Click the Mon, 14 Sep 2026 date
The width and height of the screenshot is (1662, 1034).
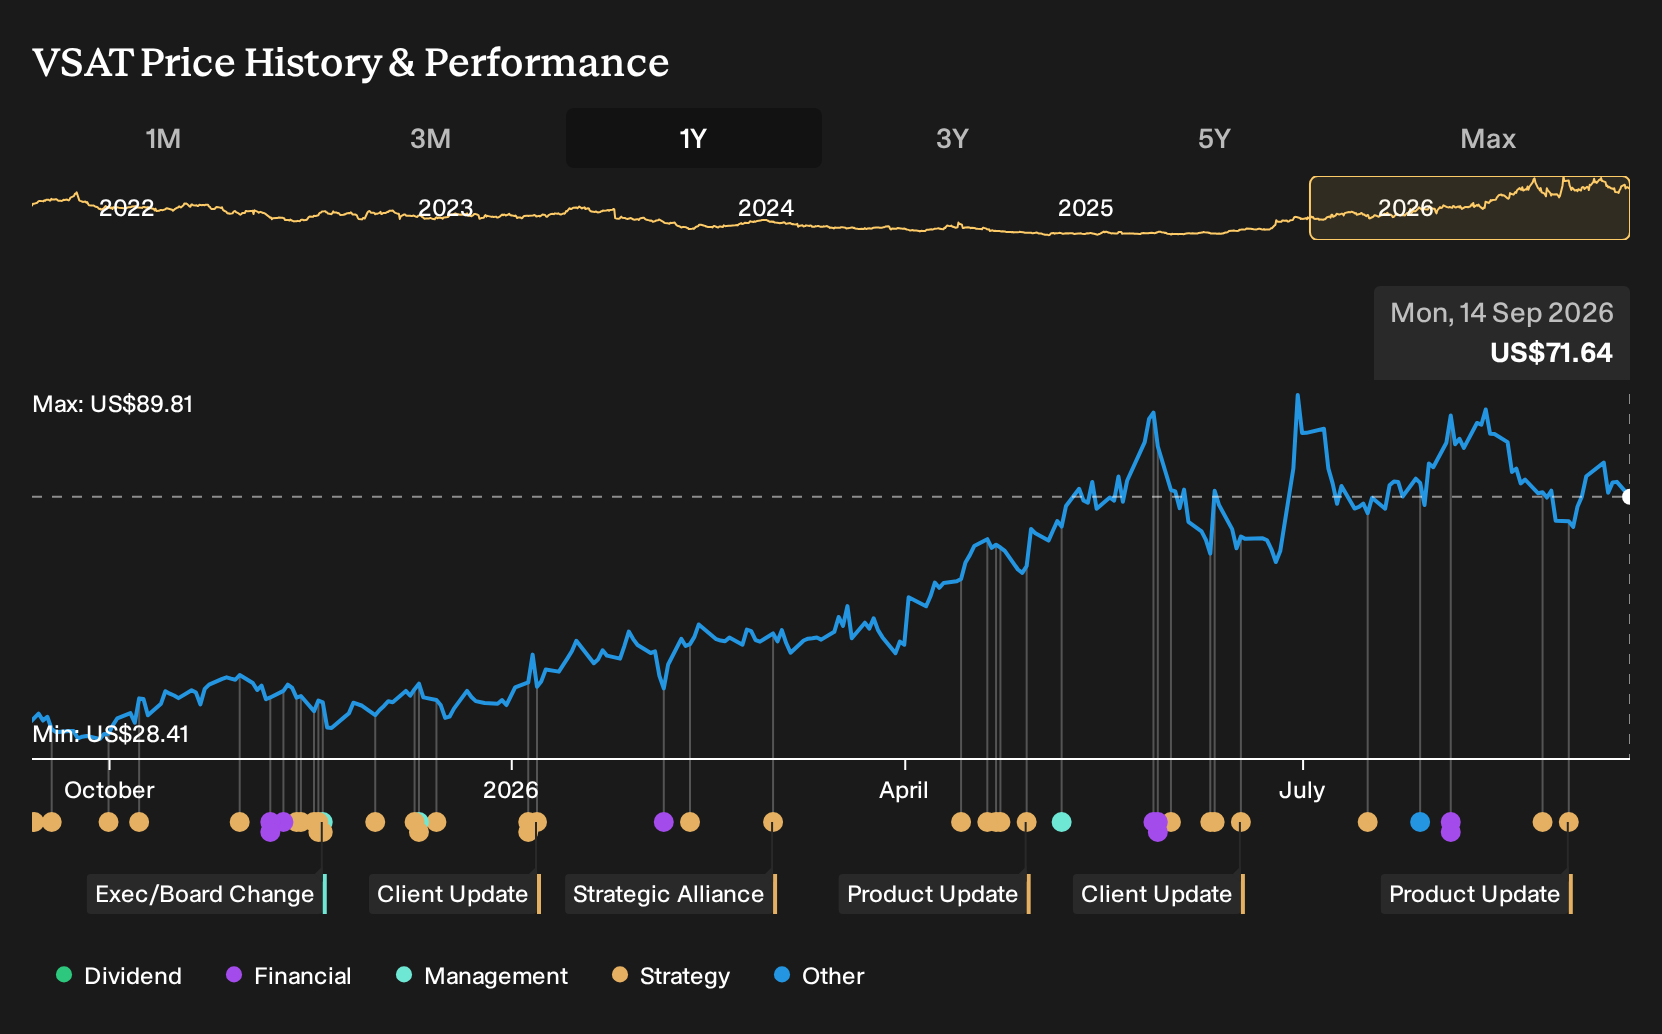coord(1502,313)
